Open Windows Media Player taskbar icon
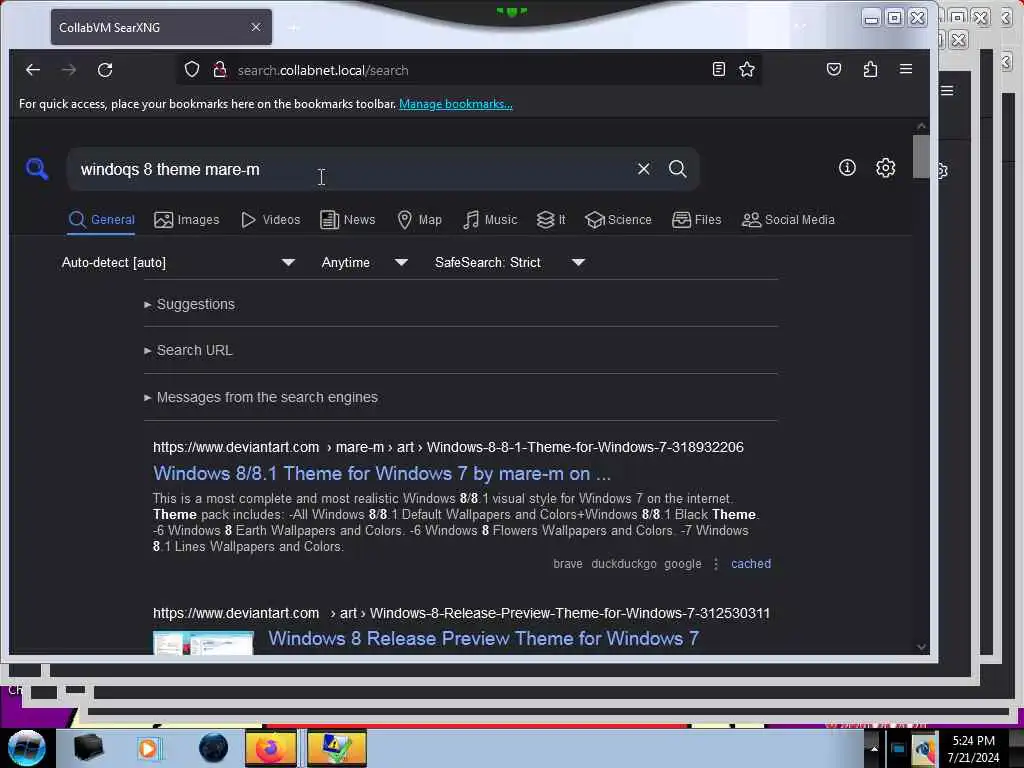The width and height of the screenshot is (1024, 768). 148,748
